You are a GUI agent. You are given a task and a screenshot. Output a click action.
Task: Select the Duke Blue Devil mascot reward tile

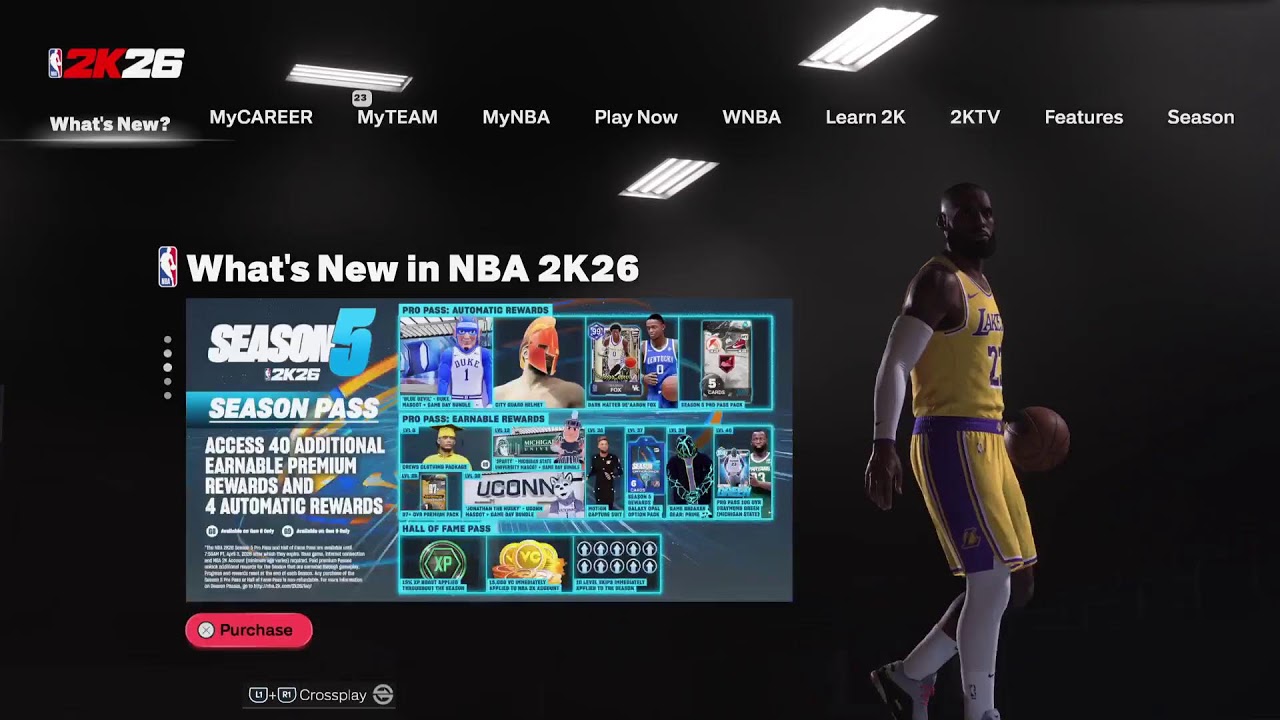click(446, 363)
